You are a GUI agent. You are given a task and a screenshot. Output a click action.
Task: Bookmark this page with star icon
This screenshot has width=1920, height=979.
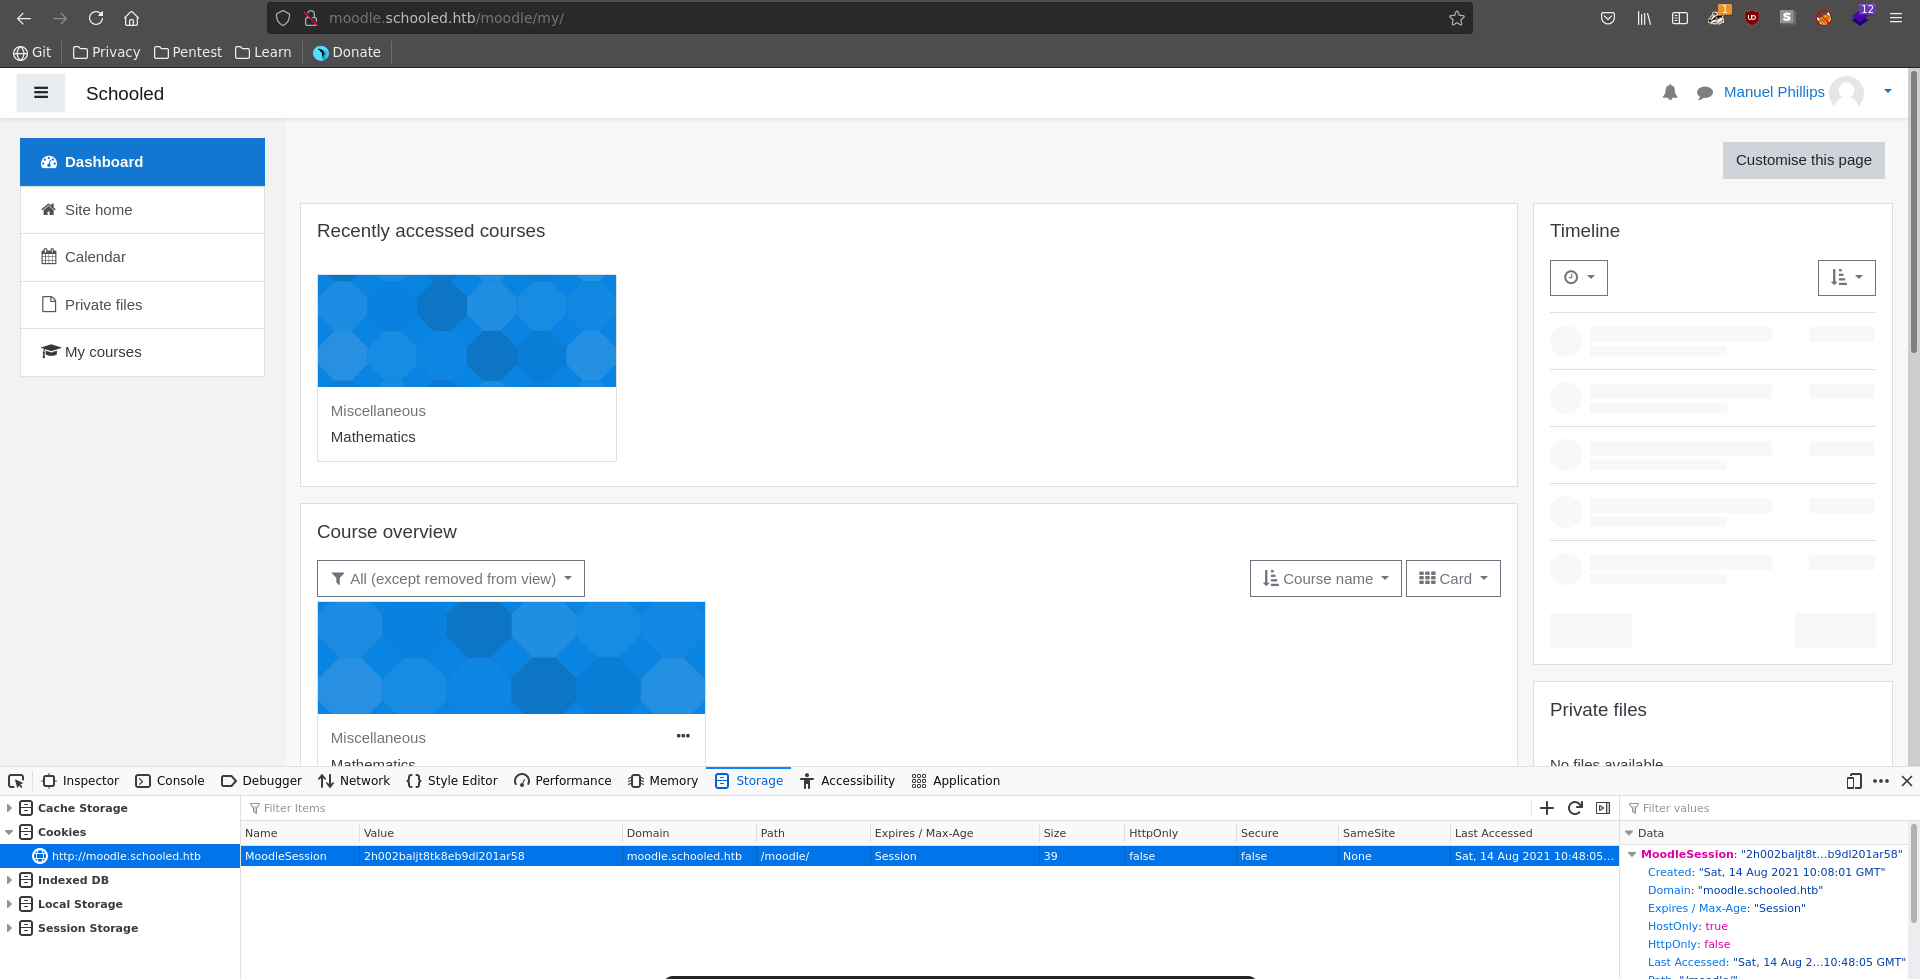pos(1456,18)
